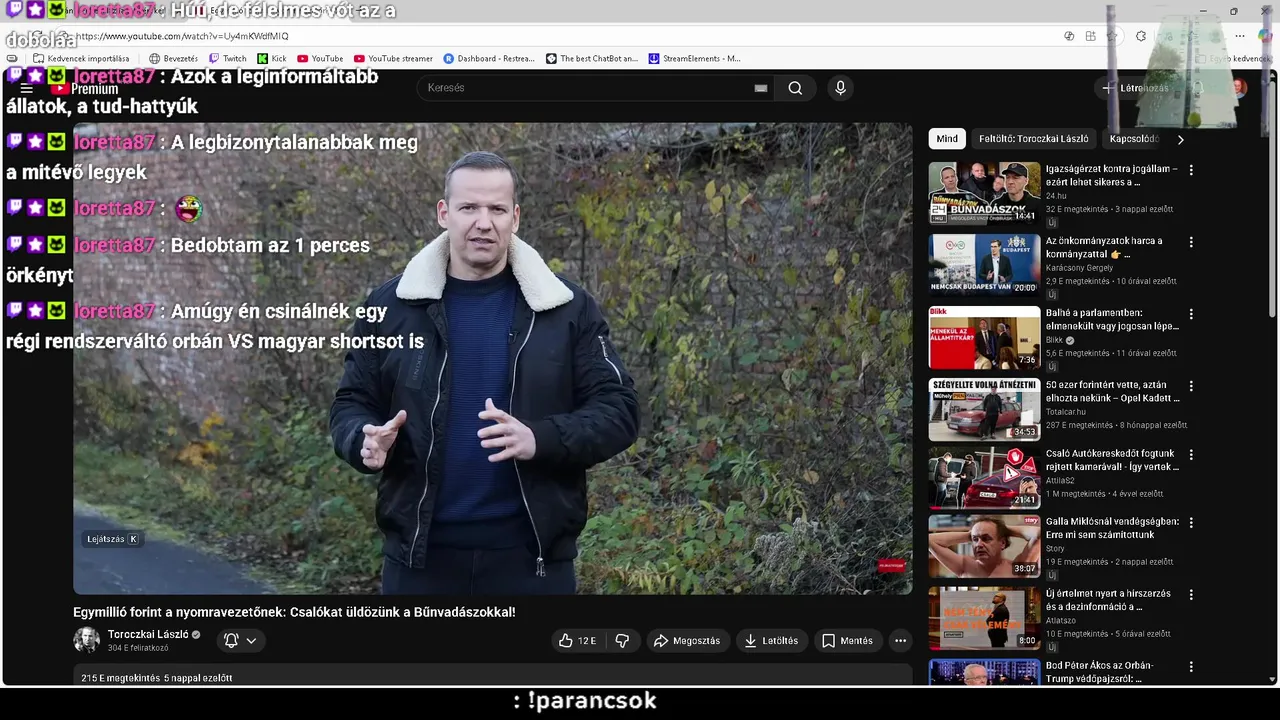1280x720 pixels.
Task: Expand notification bell dropdown for channel
Action: [x=240, y=640]
